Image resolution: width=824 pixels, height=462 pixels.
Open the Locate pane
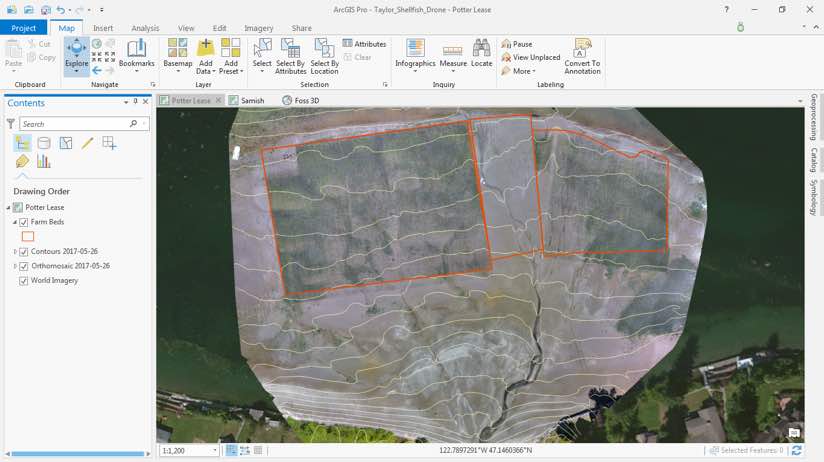pos(481,54)
